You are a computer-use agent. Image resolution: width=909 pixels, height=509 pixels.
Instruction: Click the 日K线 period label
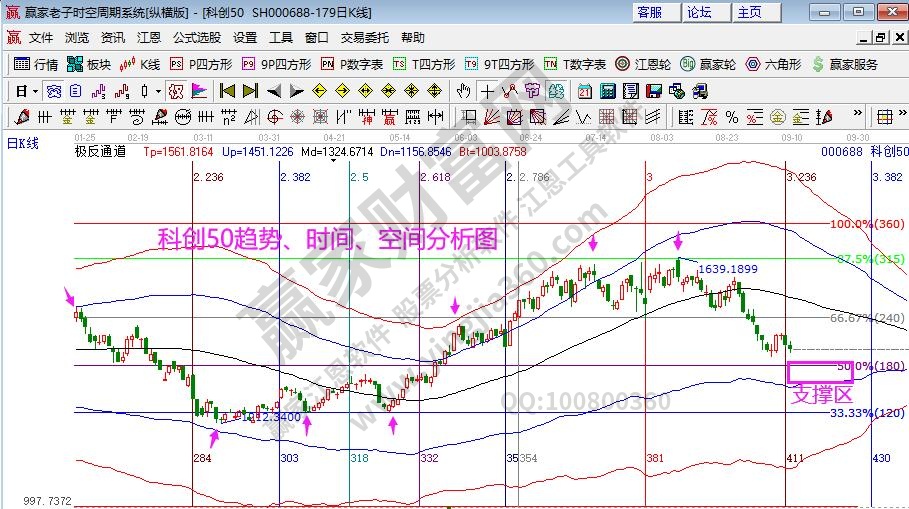tap(23, 143)
